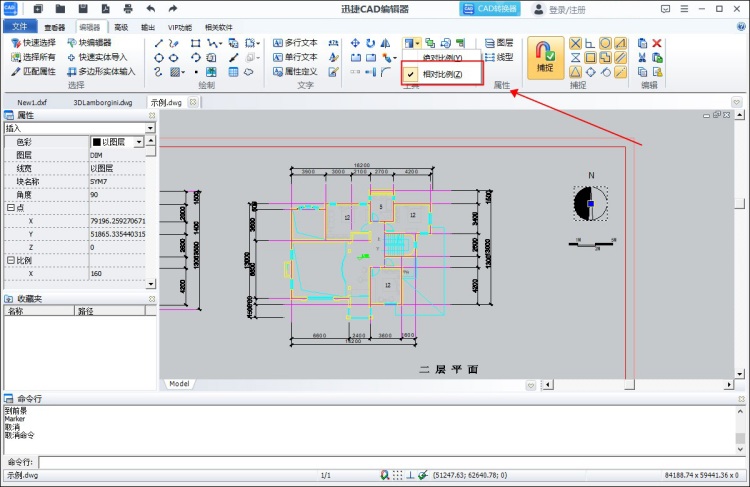This screenshot has width=750, height=487.
Task: Export to PDF using the PDF icon
Action: coord(106,9)
